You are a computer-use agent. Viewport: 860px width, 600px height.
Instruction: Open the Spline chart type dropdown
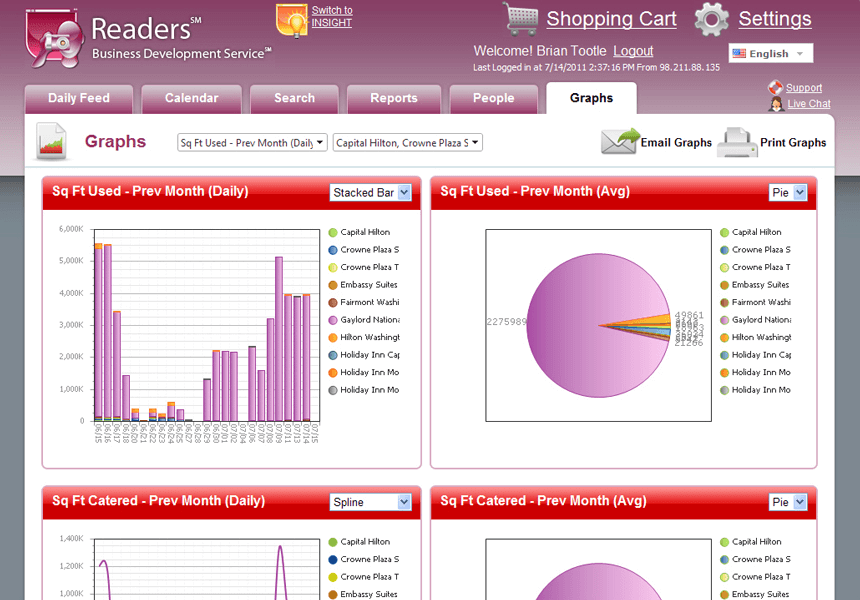pos(370,502)
